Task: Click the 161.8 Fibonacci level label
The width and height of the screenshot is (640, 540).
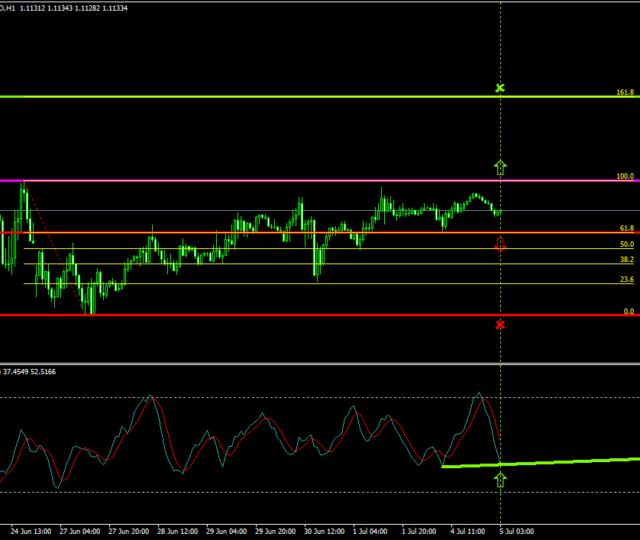Action: tap(625, 92)
